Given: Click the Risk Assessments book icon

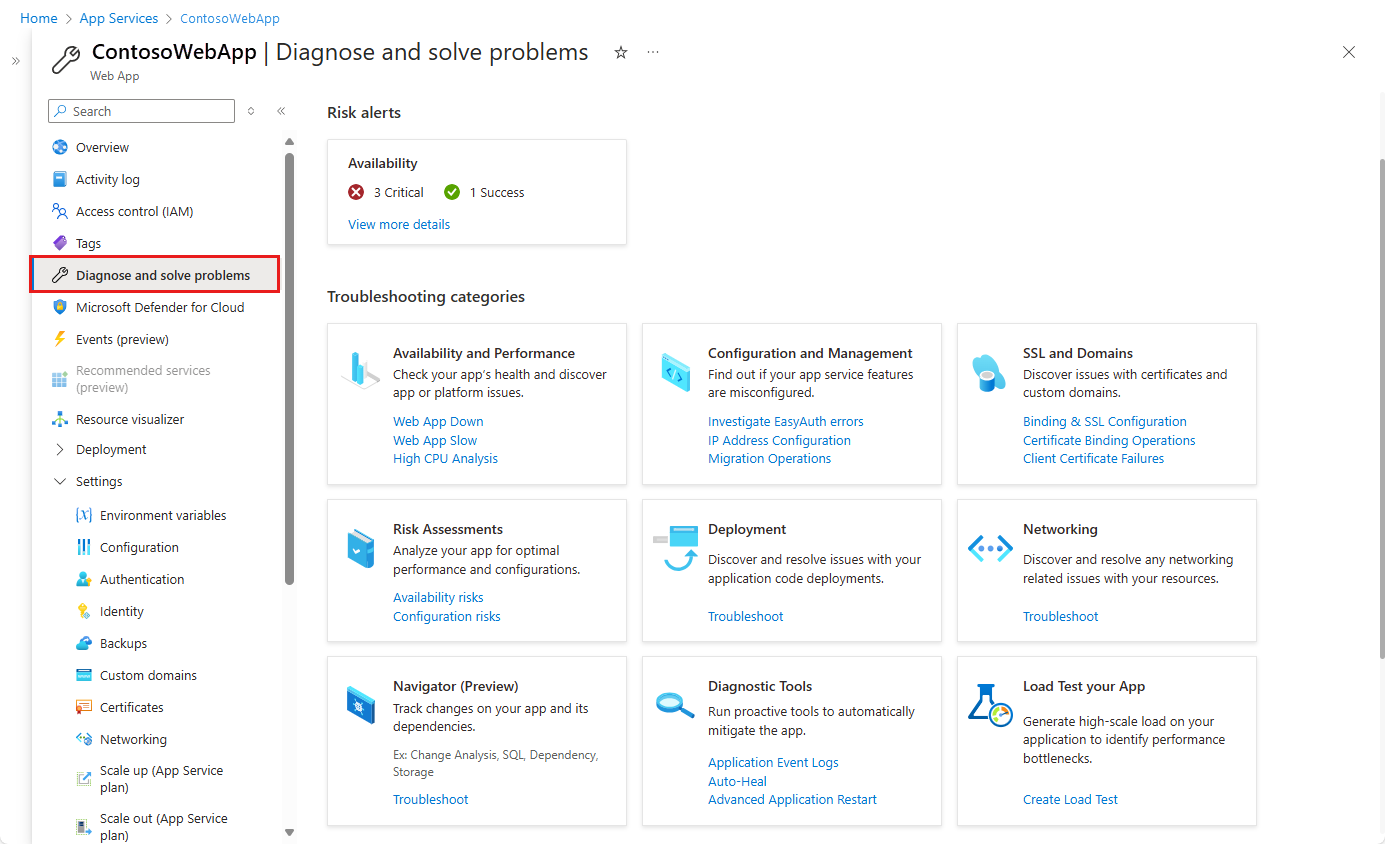Looking at the screenshot, I should (360, 549).
